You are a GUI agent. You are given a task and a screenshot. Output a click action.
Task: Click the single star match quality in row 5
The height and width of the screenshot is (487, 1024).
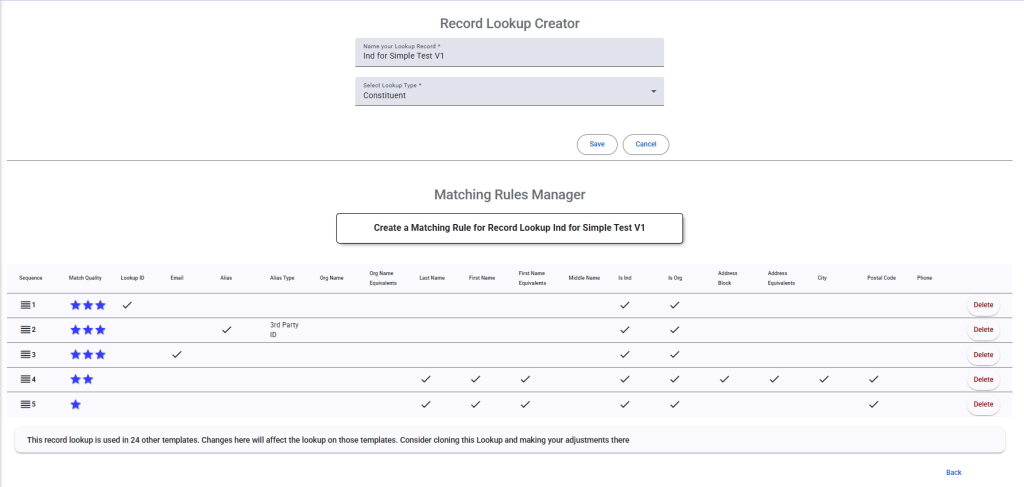click(x=75, y=405)
